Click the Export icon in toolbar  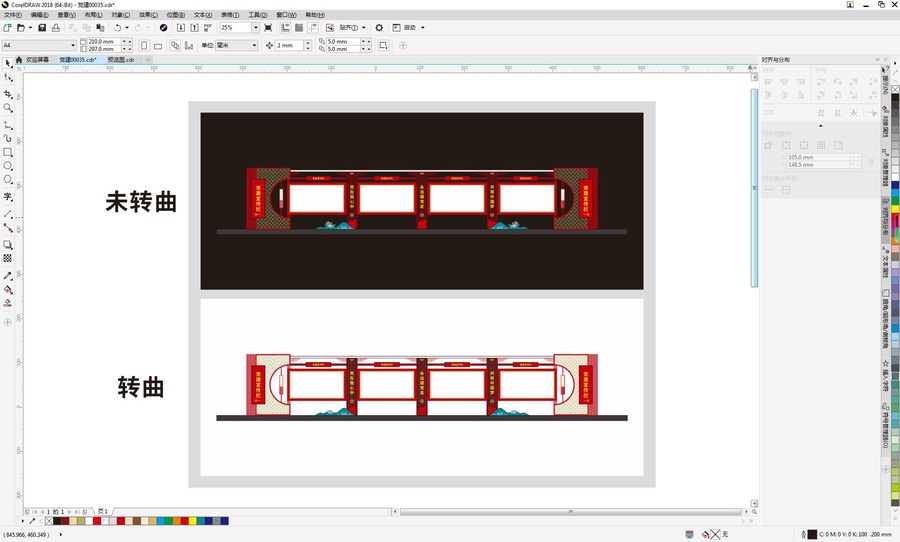(194, 28)
